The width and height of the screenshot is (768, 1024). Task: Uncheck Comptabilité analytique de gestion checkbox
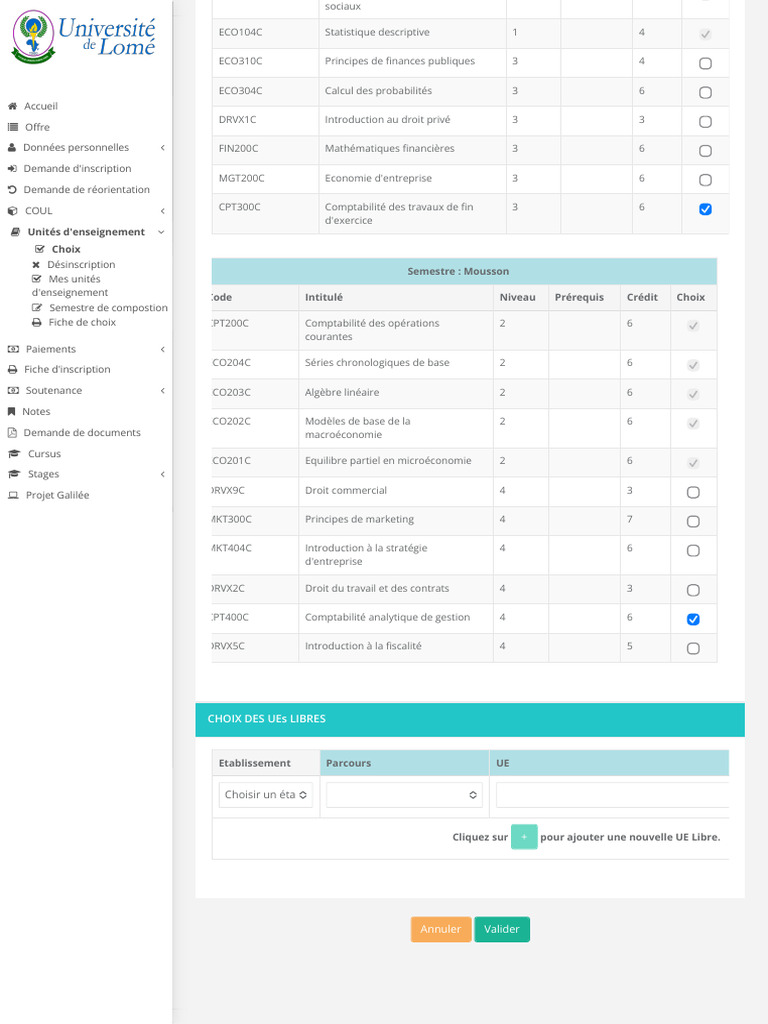[x=694, y=619]
